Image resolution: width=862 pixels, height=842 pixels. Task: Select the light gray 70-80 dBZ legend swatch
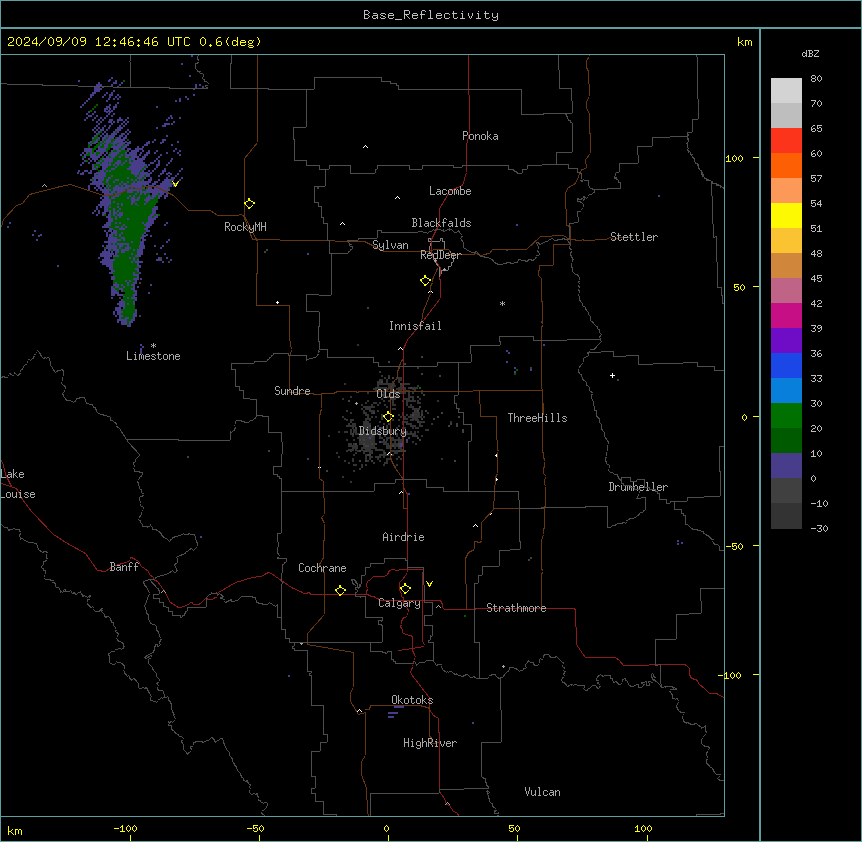[x=786, y=91]
